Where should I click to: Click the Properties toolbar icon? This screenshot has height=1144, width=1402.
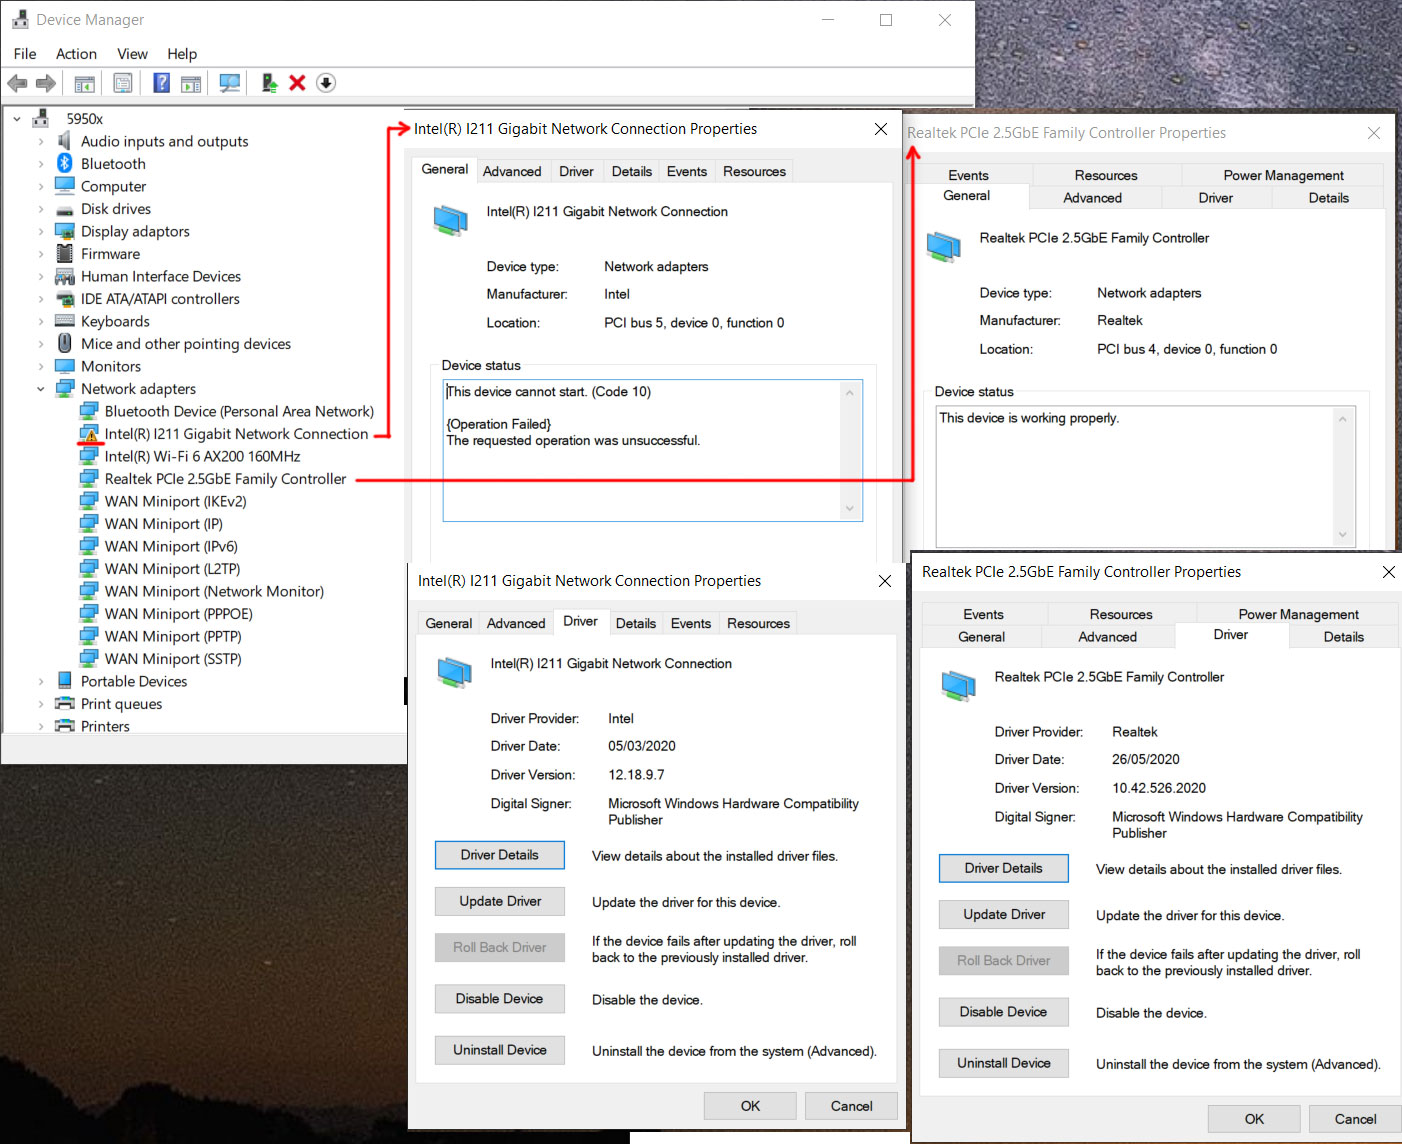click(x=123, y=83)
